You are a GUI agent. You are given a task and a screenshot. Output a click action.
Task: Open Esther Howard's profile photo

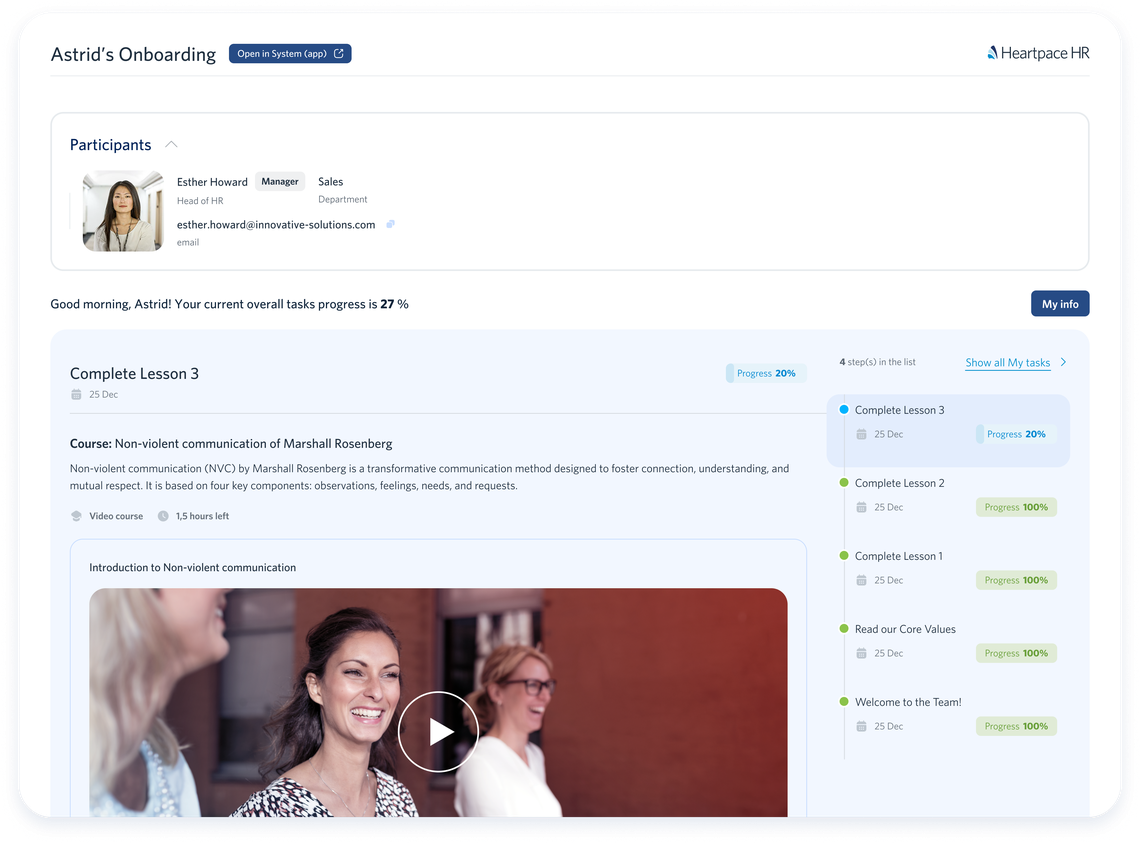123,211
